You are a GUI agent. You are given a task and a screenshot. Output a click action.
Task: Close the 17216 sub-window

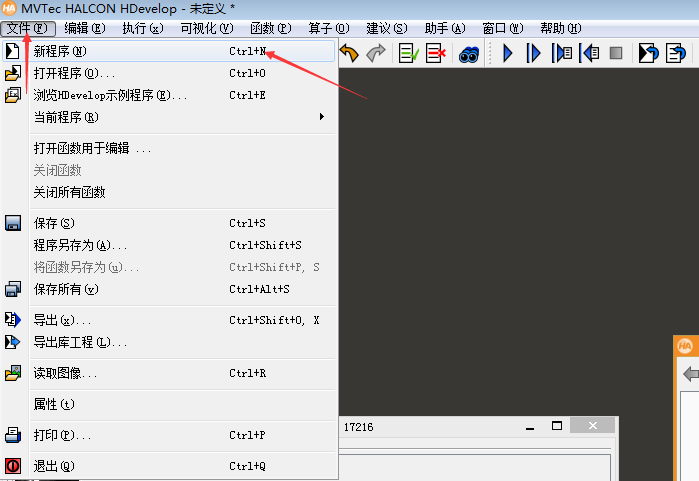(592, 426)
